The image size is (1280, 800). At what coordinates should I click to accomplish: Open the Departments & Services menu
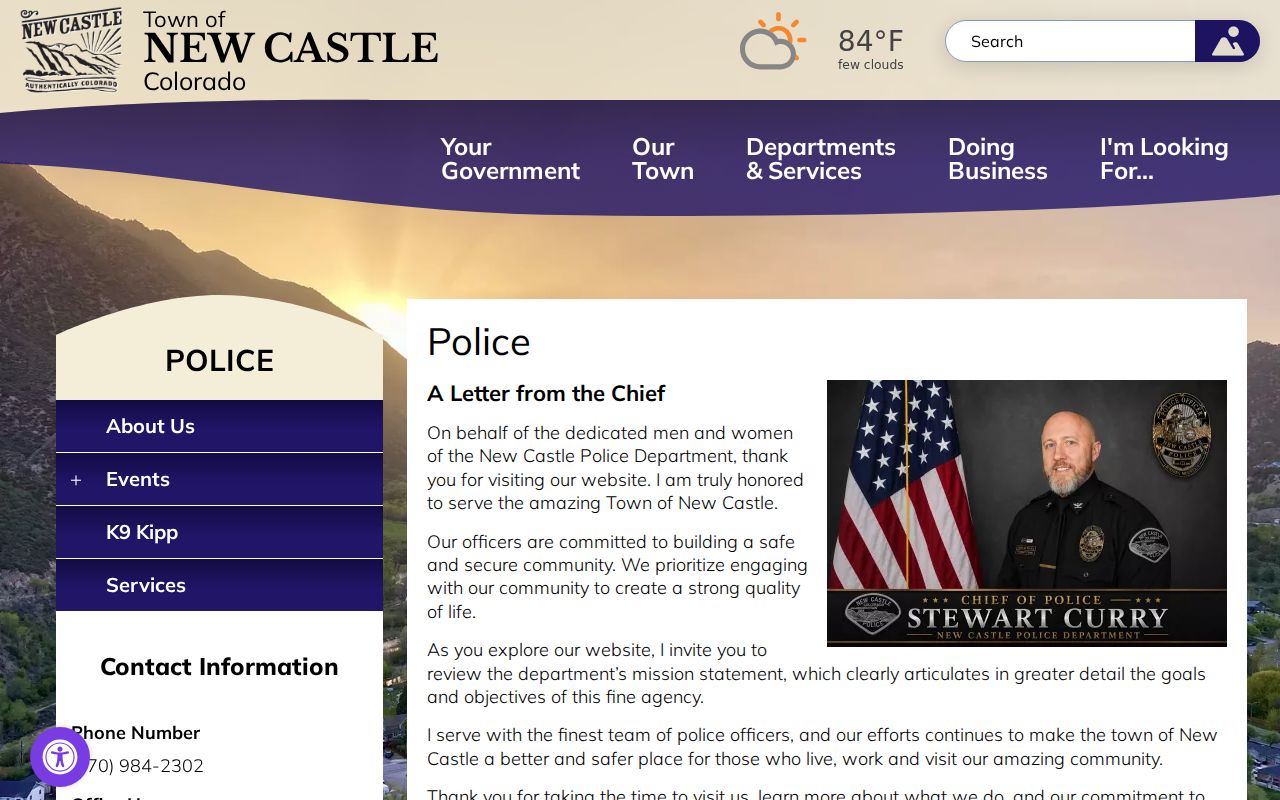click(x=820, y=159)
